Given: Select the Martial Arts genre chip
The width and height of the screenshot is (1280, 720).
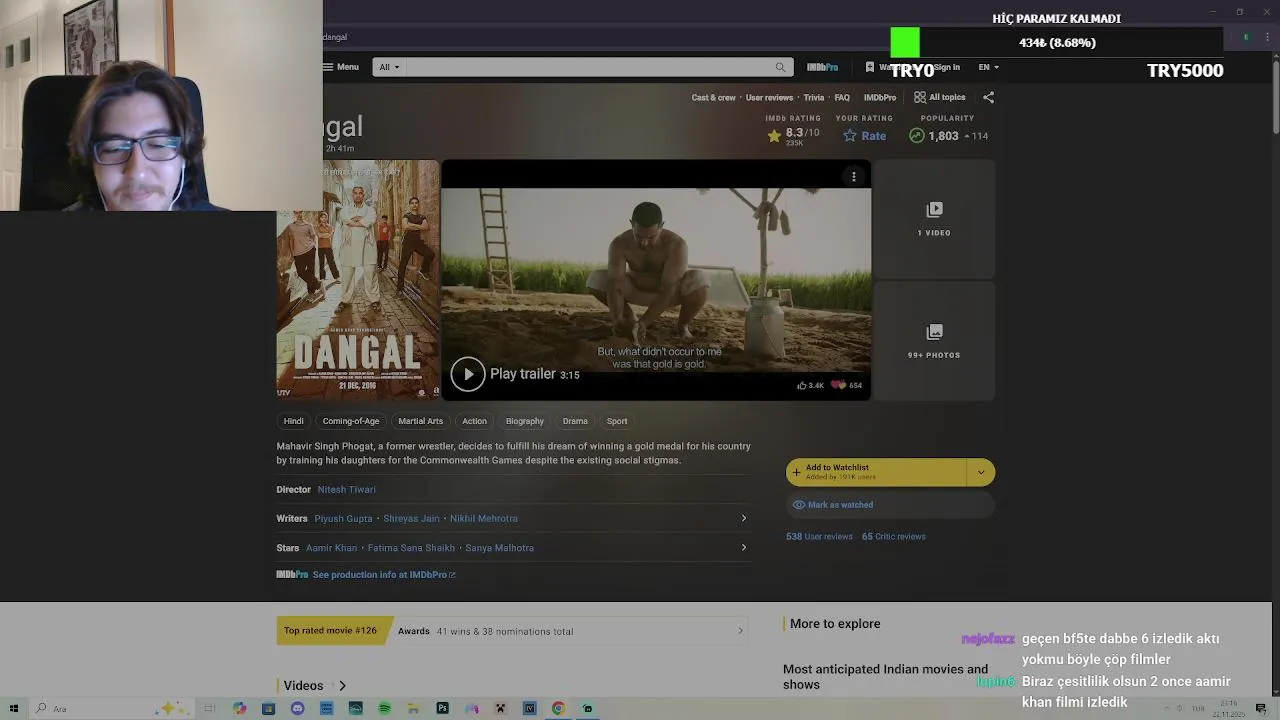Looking at the screenshot, I should 420,421.
